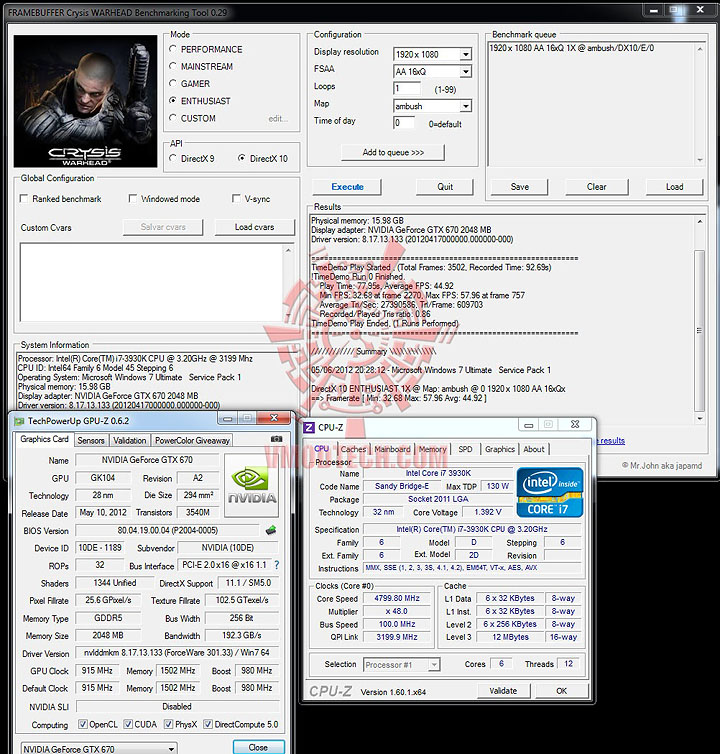Screen dimensions: 720x754
Task: Toggle PhysX checkbox in GPU-Z
Action: click(x=168, y=724)
